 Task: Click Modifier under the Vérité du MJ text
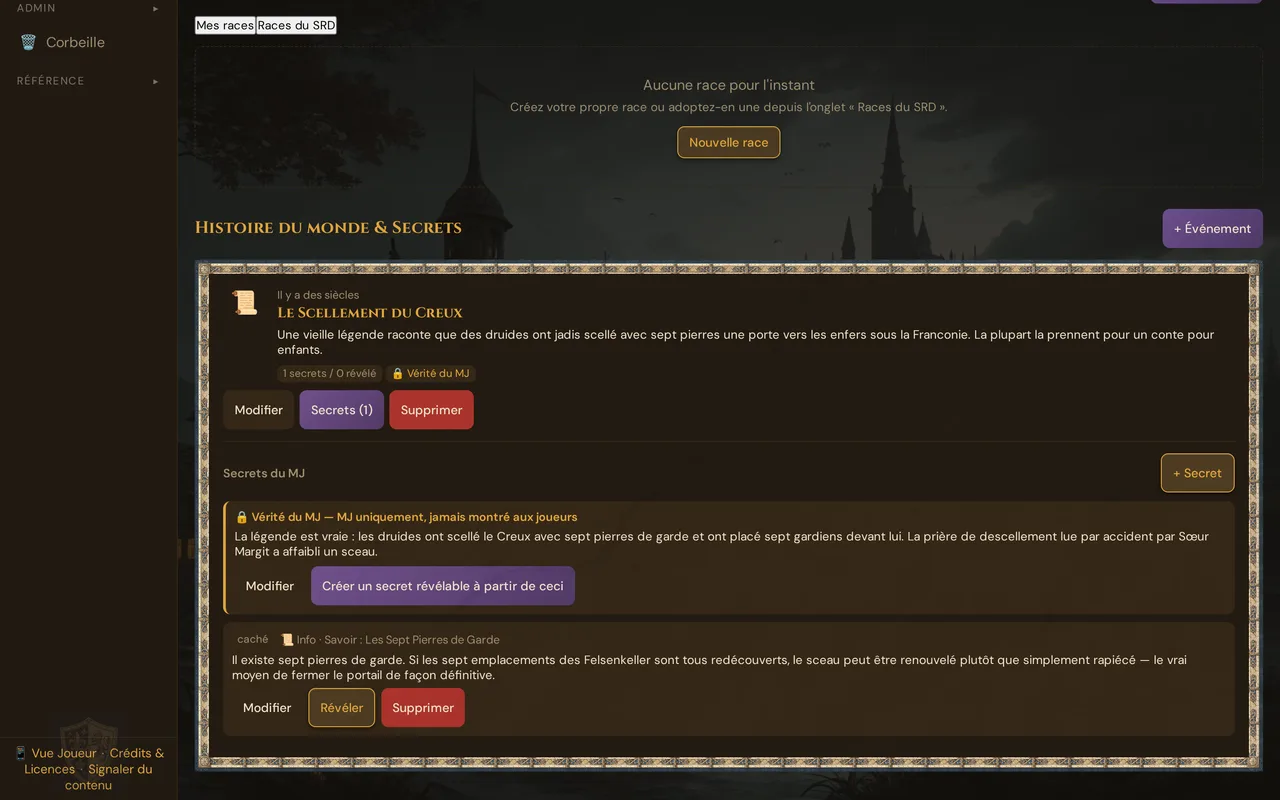tap(270, 586)
